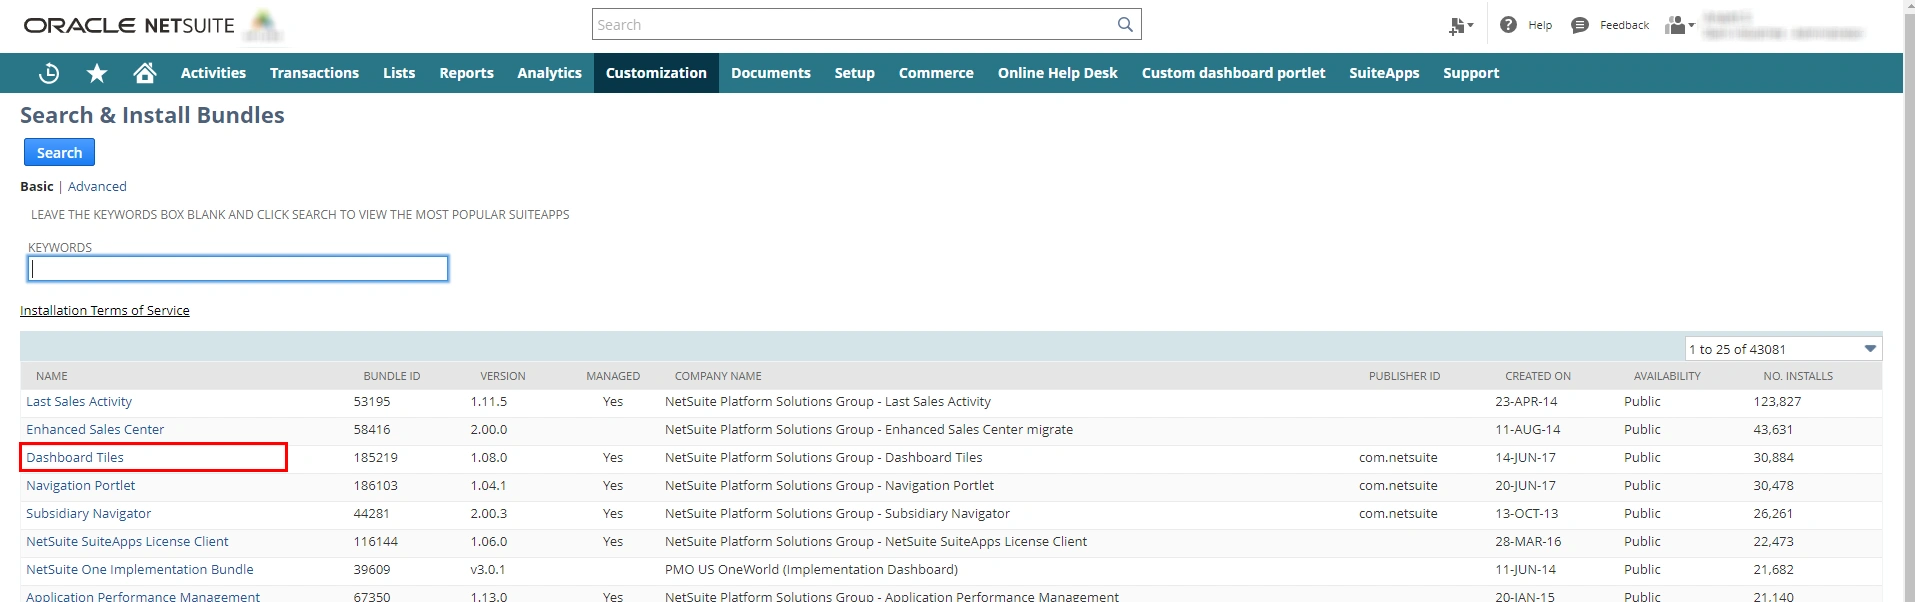Open the role switcher user icon

click(1680, 25)
